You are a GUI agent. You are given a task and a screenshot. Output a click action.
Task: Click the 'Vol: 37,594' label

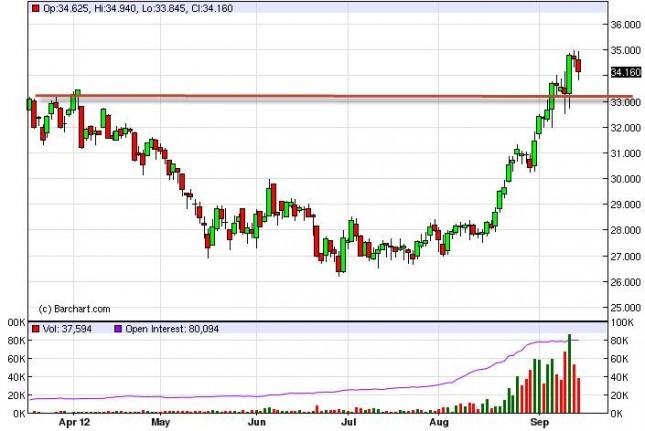tap(67, 329)
